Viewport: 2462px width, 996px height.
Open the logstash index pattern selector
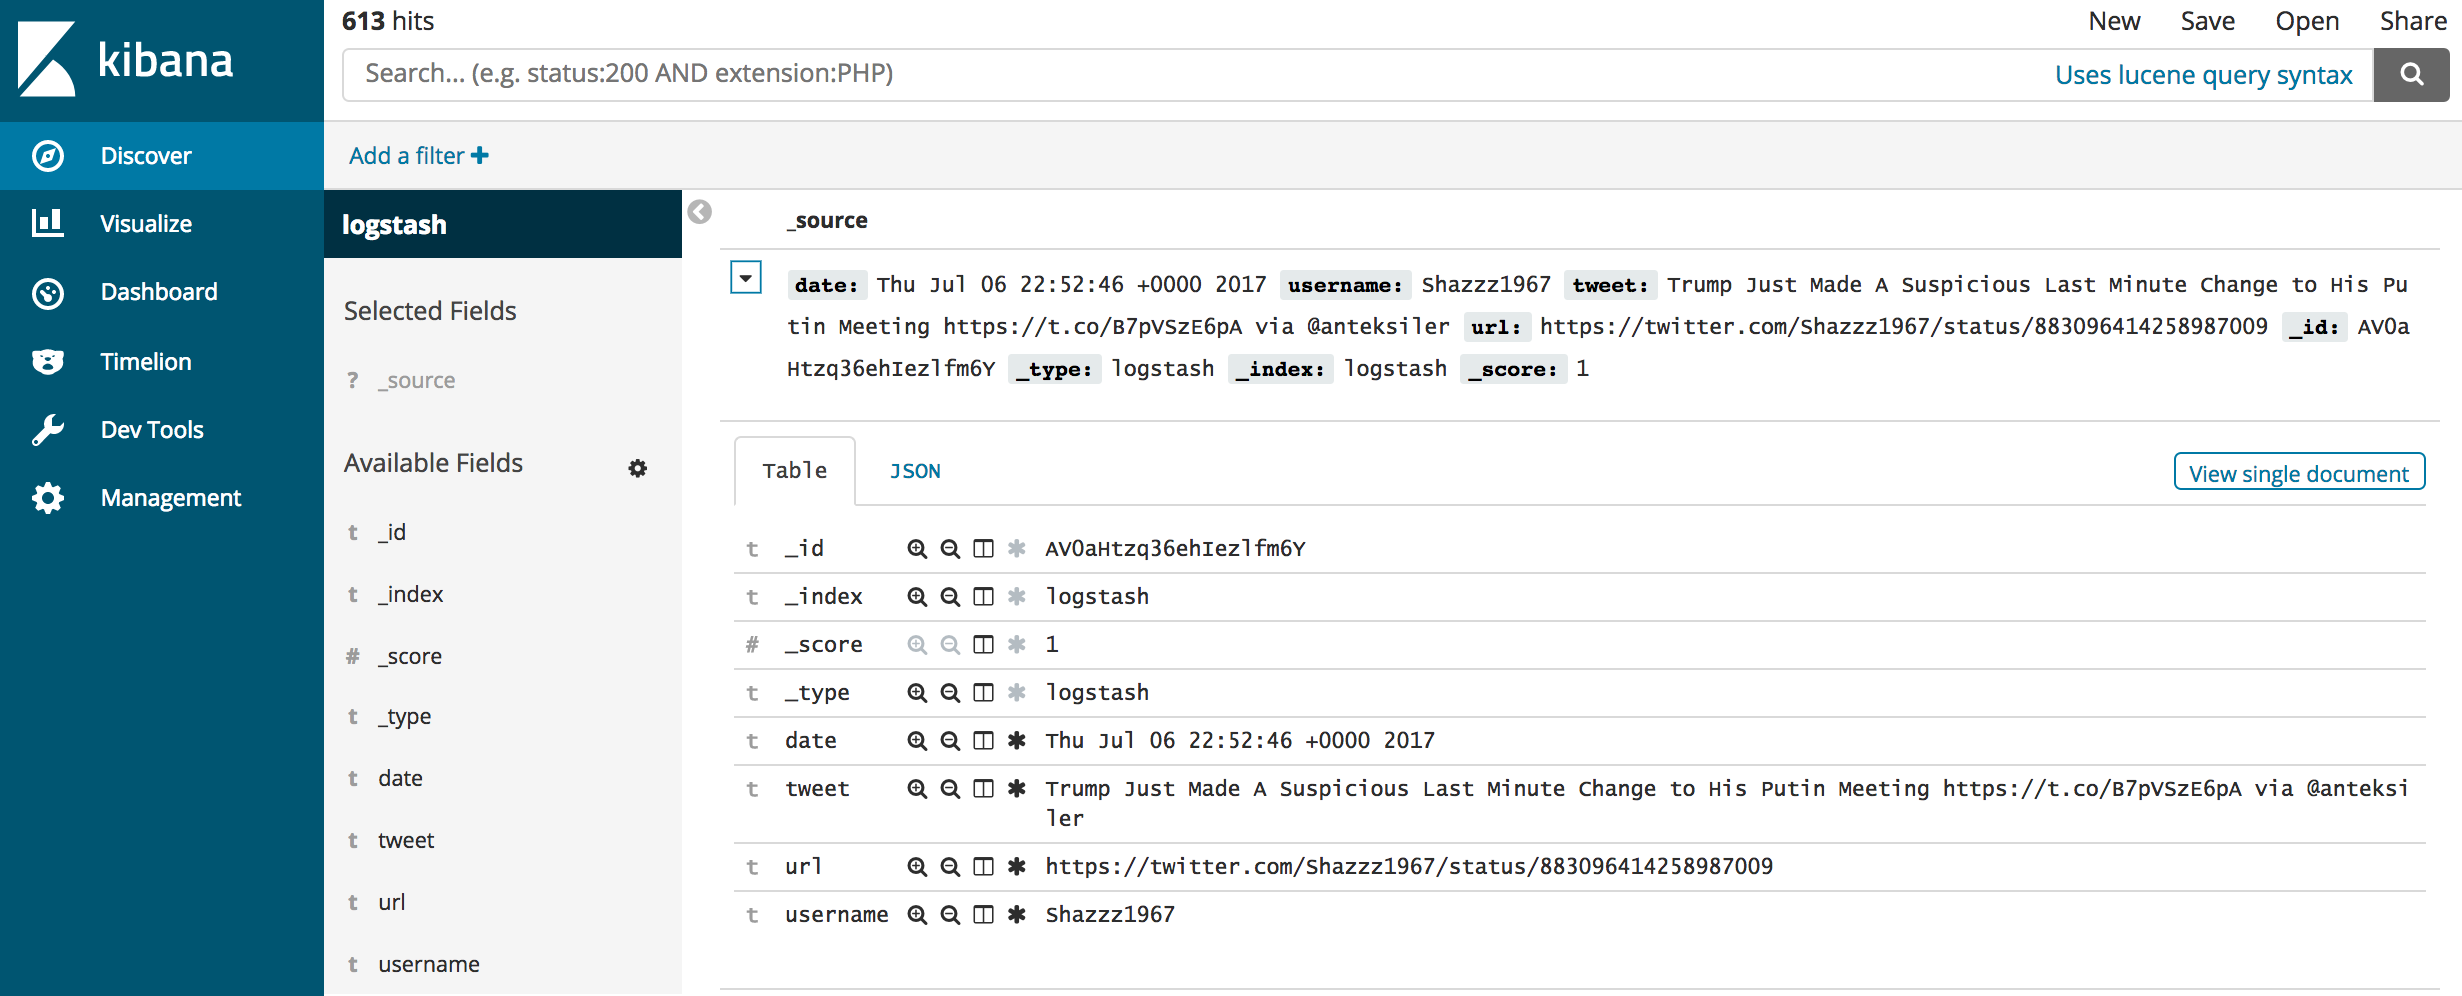pos(502,225)
